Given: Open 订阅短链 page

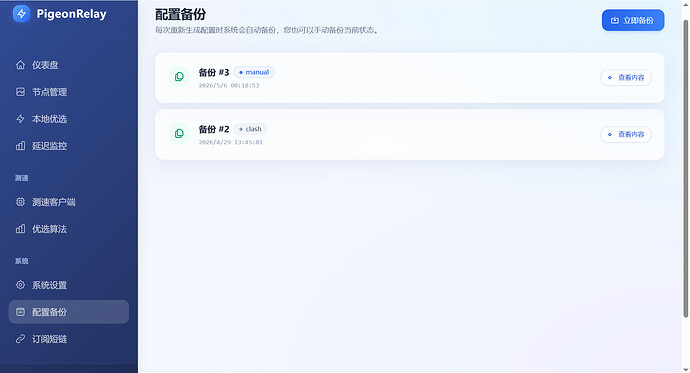Looking at the screenshot, I should pos(69,339).
